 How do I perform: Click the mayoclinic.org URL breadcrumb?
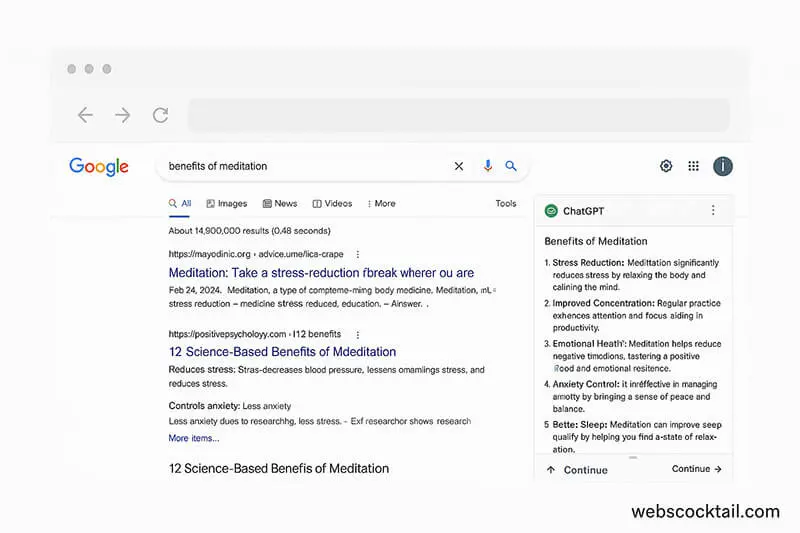pyautogui.click(x=256, y=254)
